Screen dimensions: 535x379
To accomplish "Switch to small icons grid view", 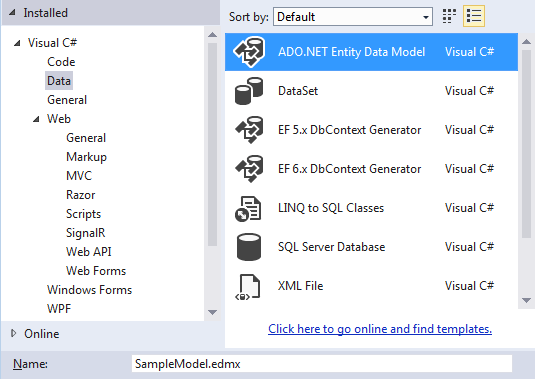I will tap(449, 16).
